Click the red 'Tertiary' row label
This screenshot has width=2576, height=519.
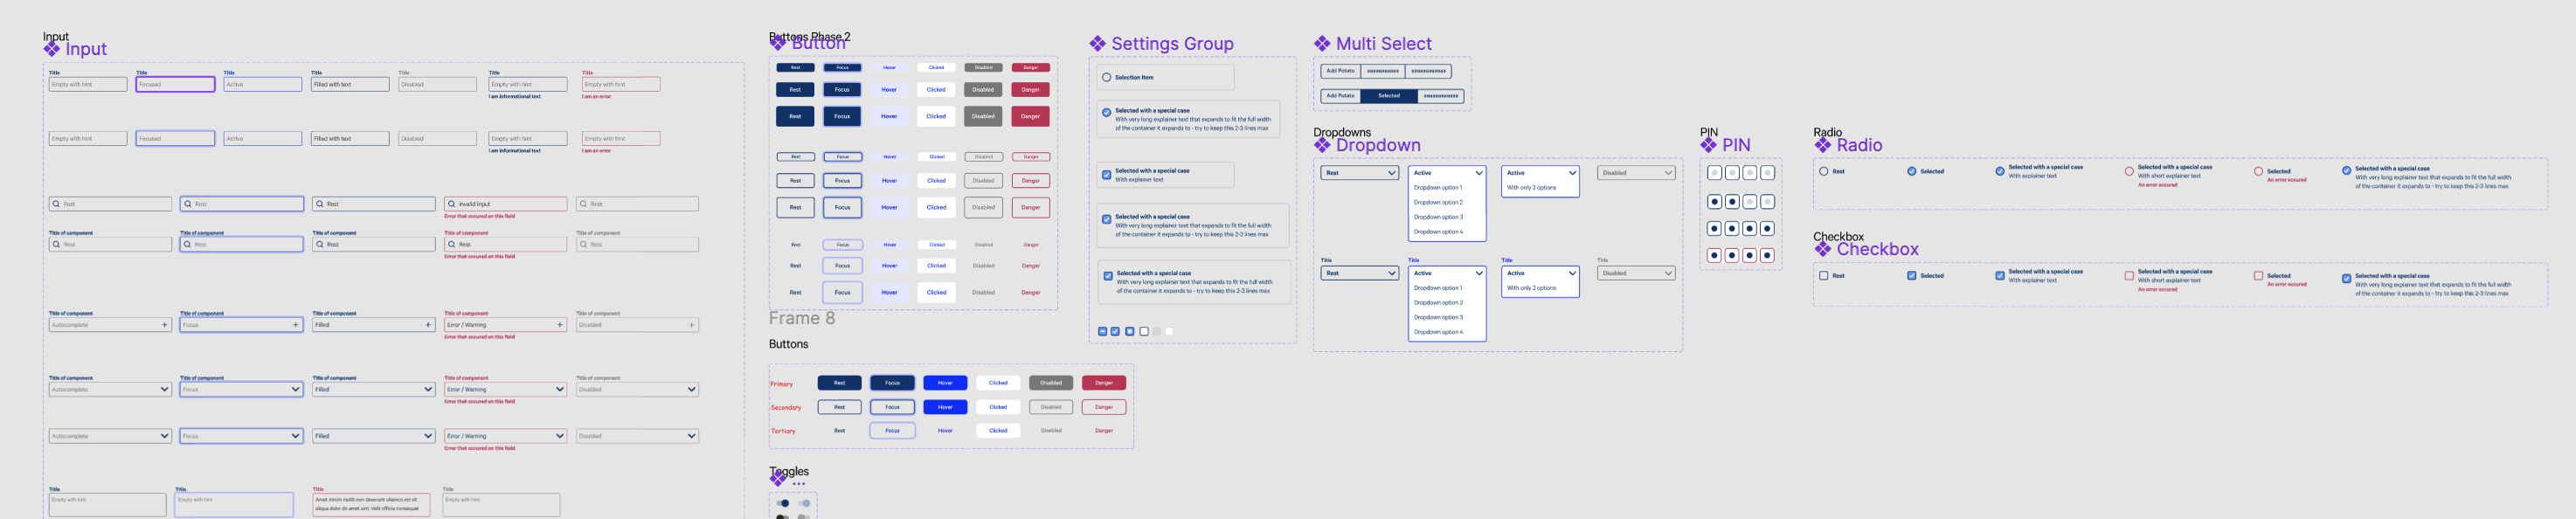[783, 431]
